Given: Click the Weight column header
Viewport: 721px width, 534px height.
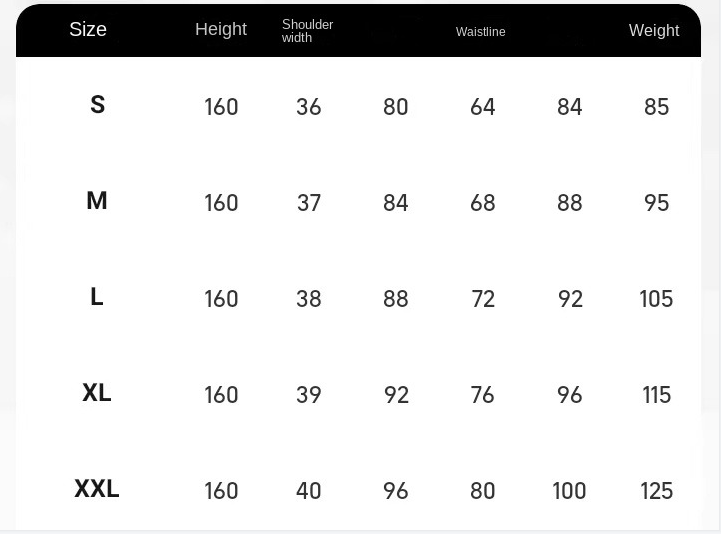Looking at the screenshot, I should point(654,30).
